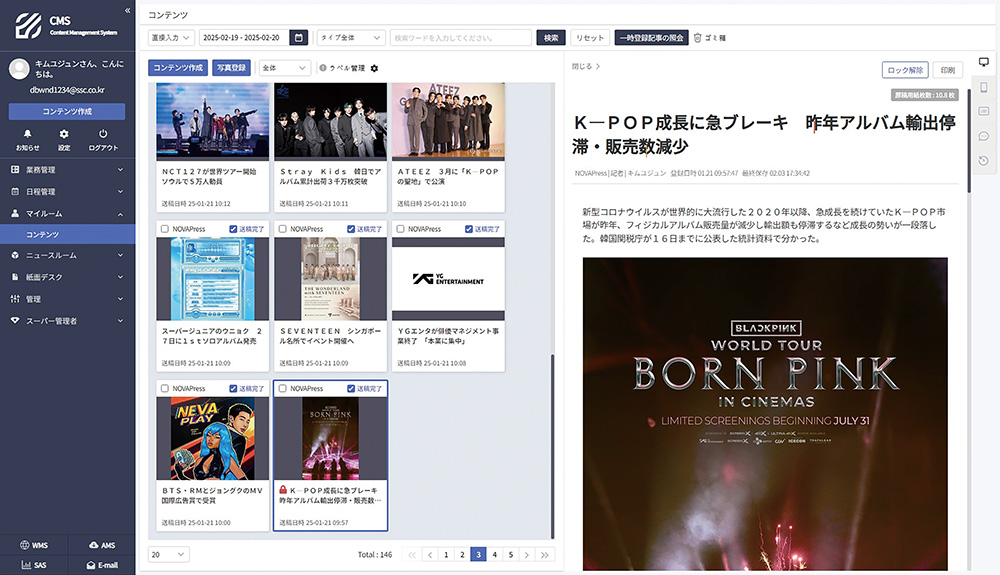This screenshot has height=575, width=1000.
Task: Open the revision history icon
Action: click(x=984, y=161)
